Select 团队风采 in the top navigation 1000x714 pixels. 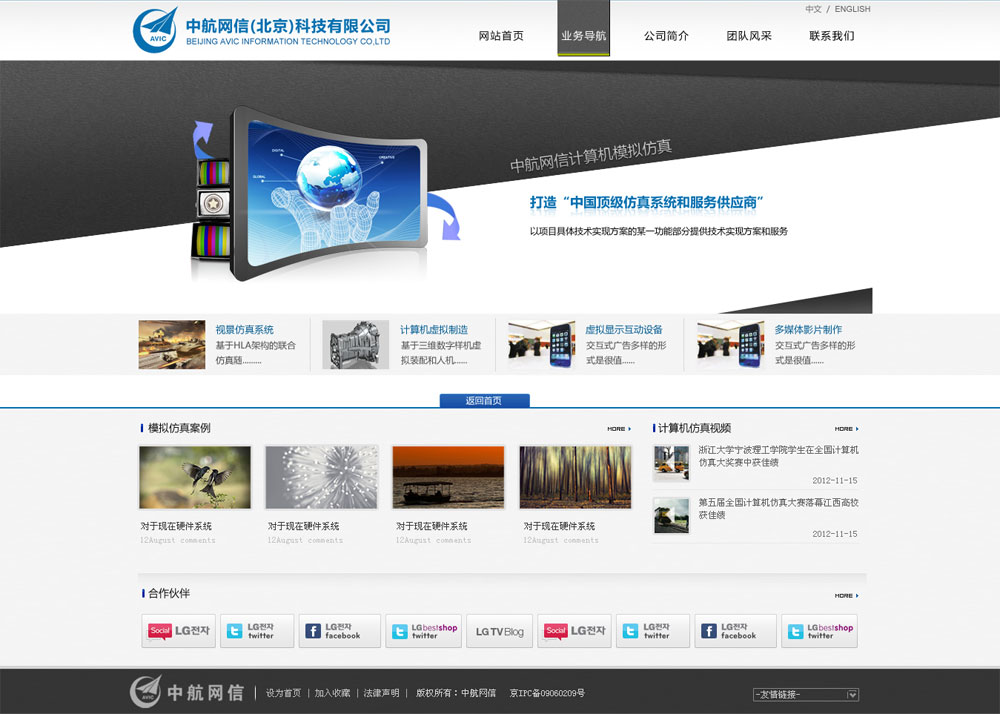click(751, 35)
